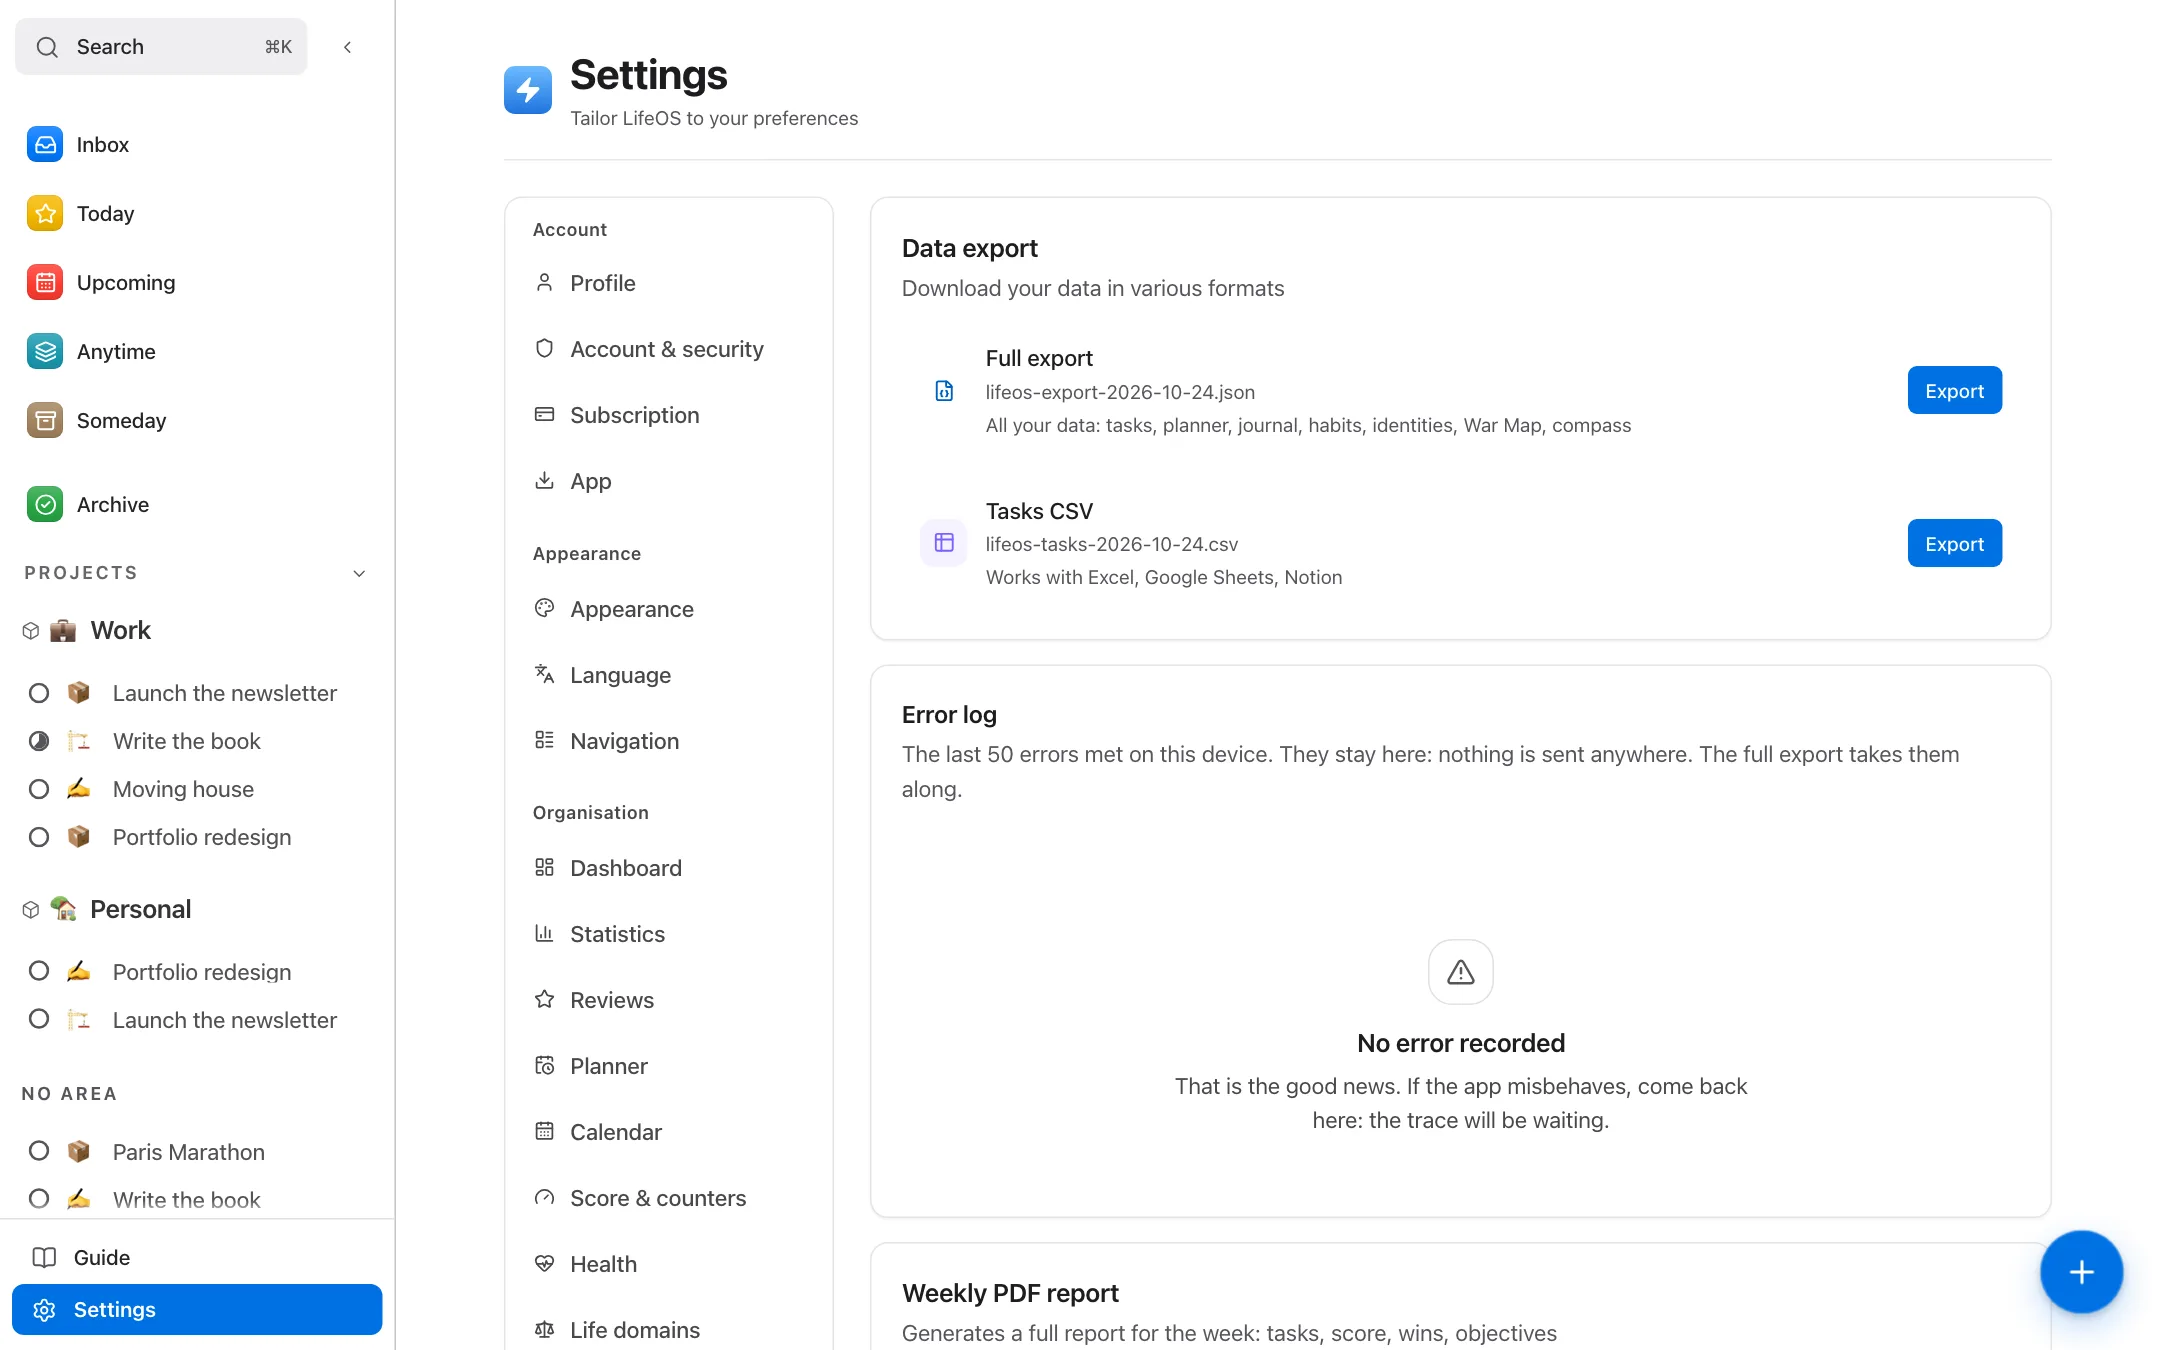Click the floating blue plus button
The height and width of the screenshot is (1350, 2160).
tap(2081, 1272)
